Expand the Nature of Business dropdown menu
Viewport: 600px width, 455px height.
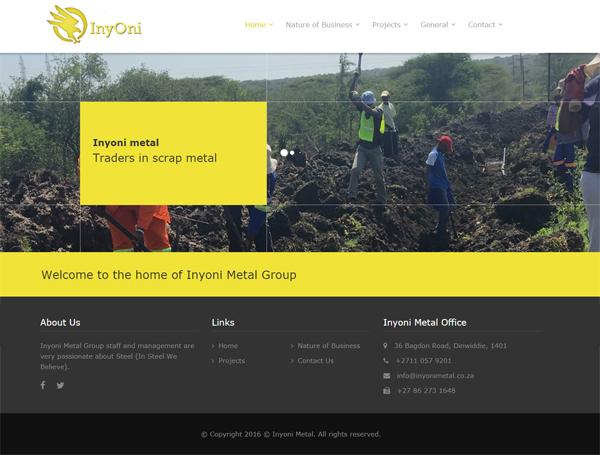point(322,24)
